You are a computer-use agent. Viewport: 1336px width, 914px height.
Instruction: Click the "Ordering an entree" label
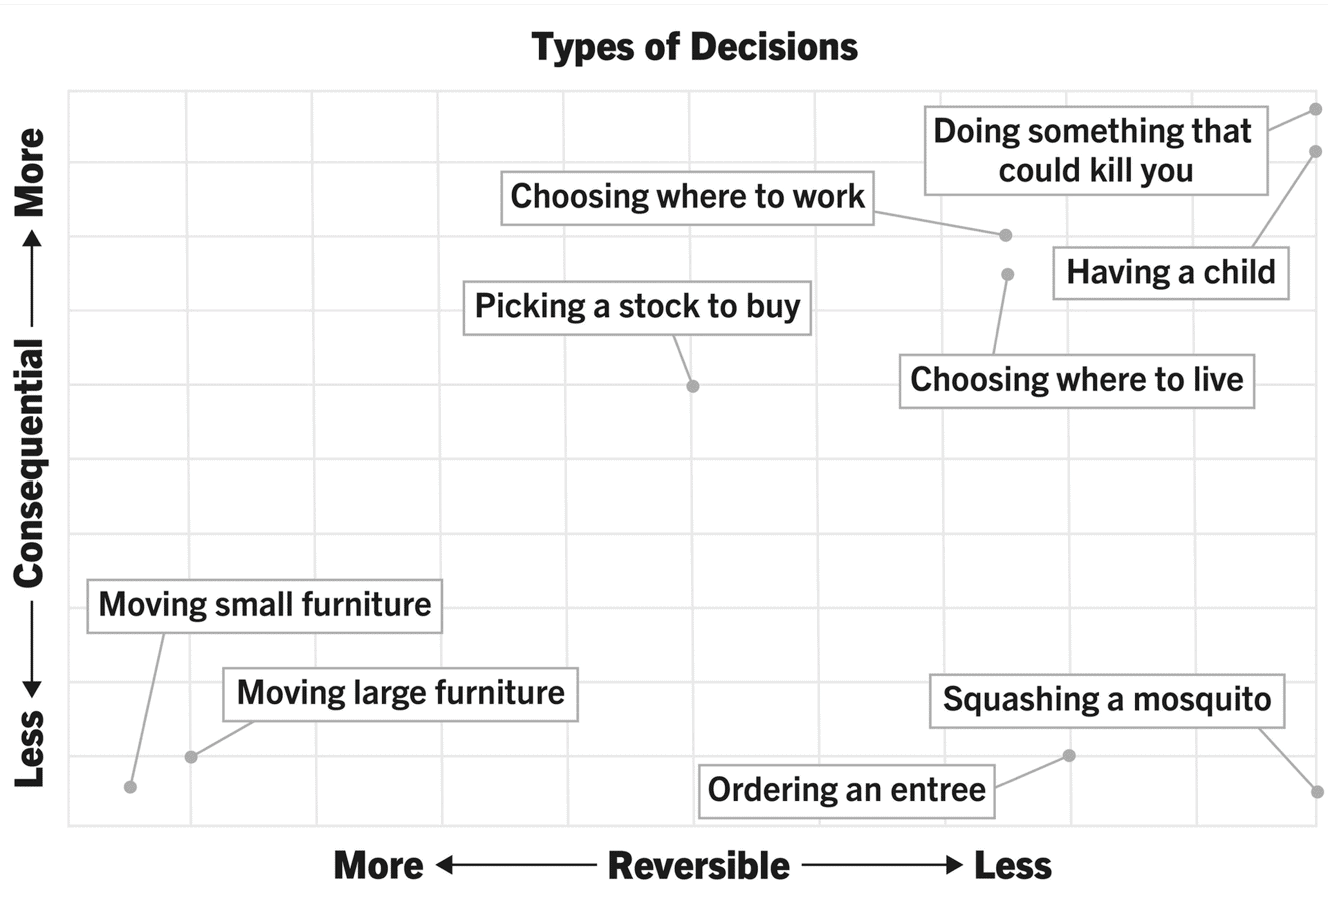[846, 790]
